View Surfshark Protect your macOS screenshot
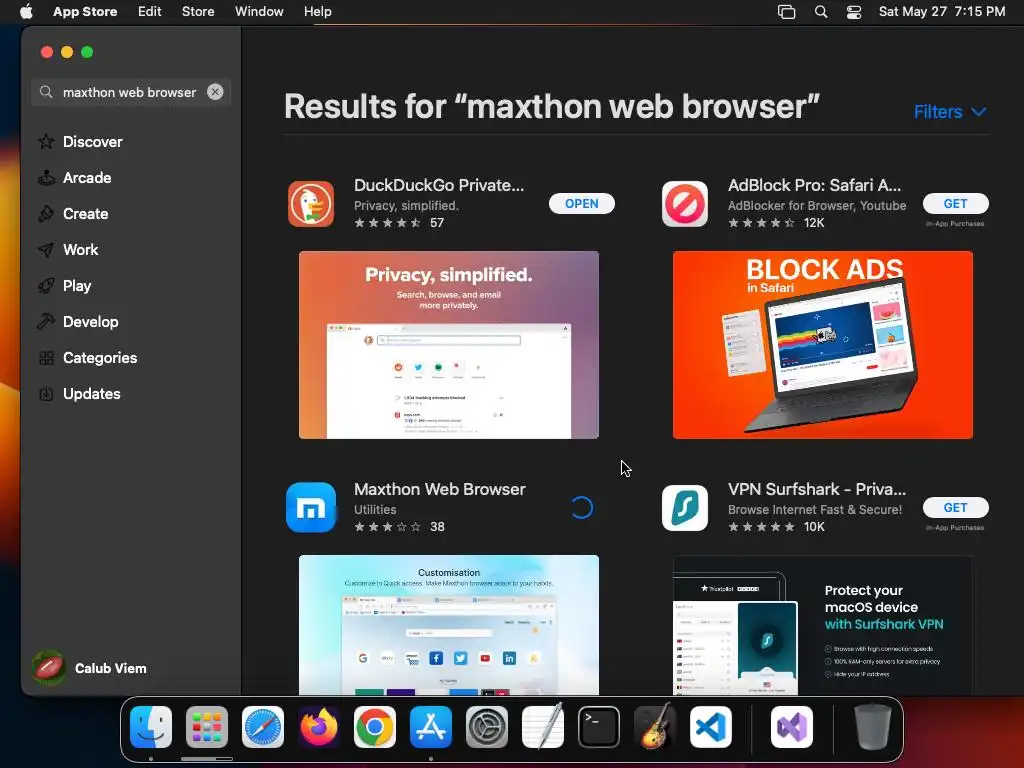This screenshot has width=1024, height=768. 822,625
